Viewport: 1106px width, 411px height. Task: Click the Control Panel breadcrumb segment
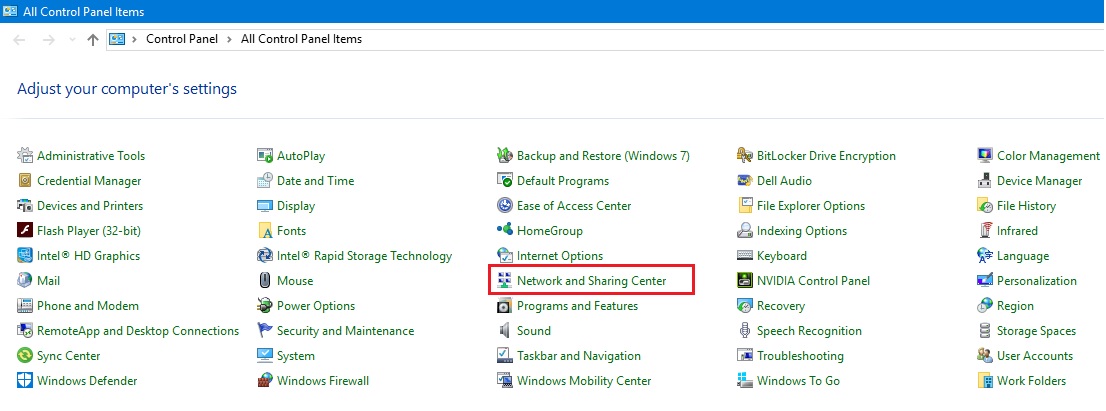pyautogui.click(x=183, y=39)
